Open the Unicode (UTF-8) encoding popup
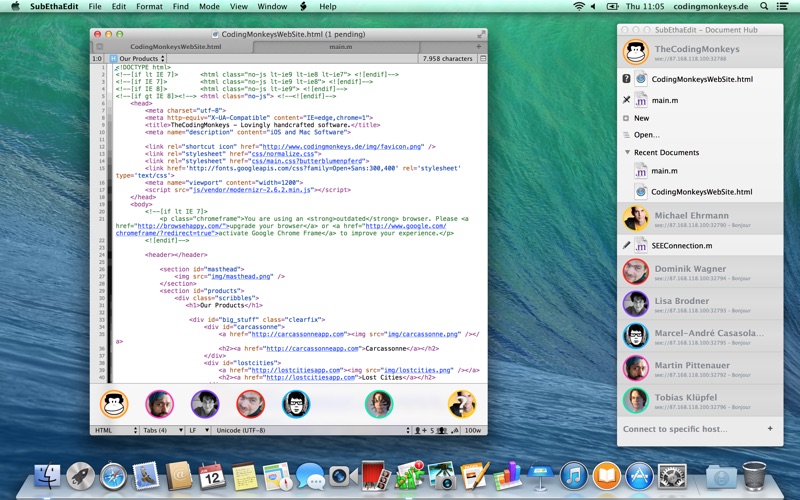The image size is (800, 500). (x=312, y=431)
